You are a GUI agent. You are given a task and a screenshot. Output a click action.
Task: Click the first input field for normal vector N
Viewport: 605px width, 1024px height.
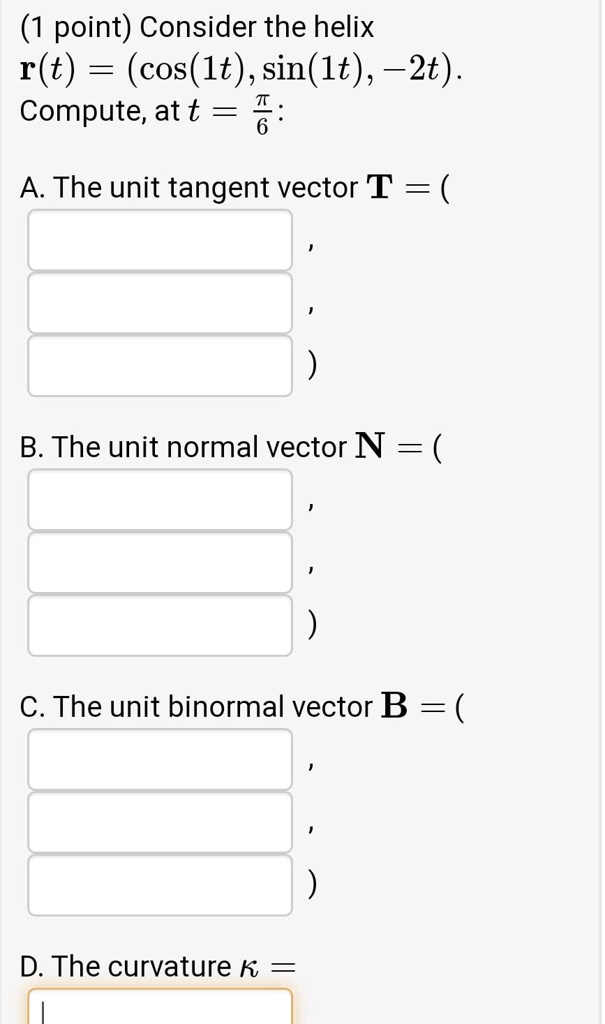pyautogui.click(x=160, y=500)
